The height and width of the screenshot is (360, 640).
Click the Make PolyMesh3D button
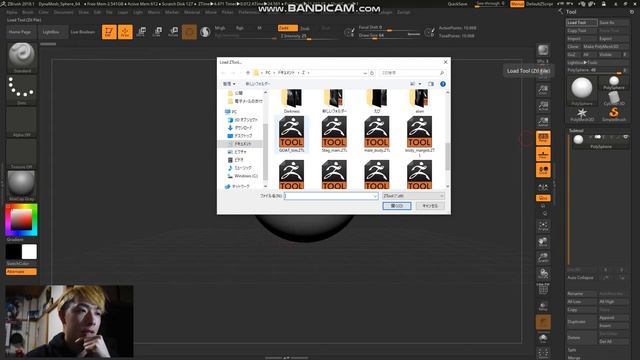pos(605,47)
